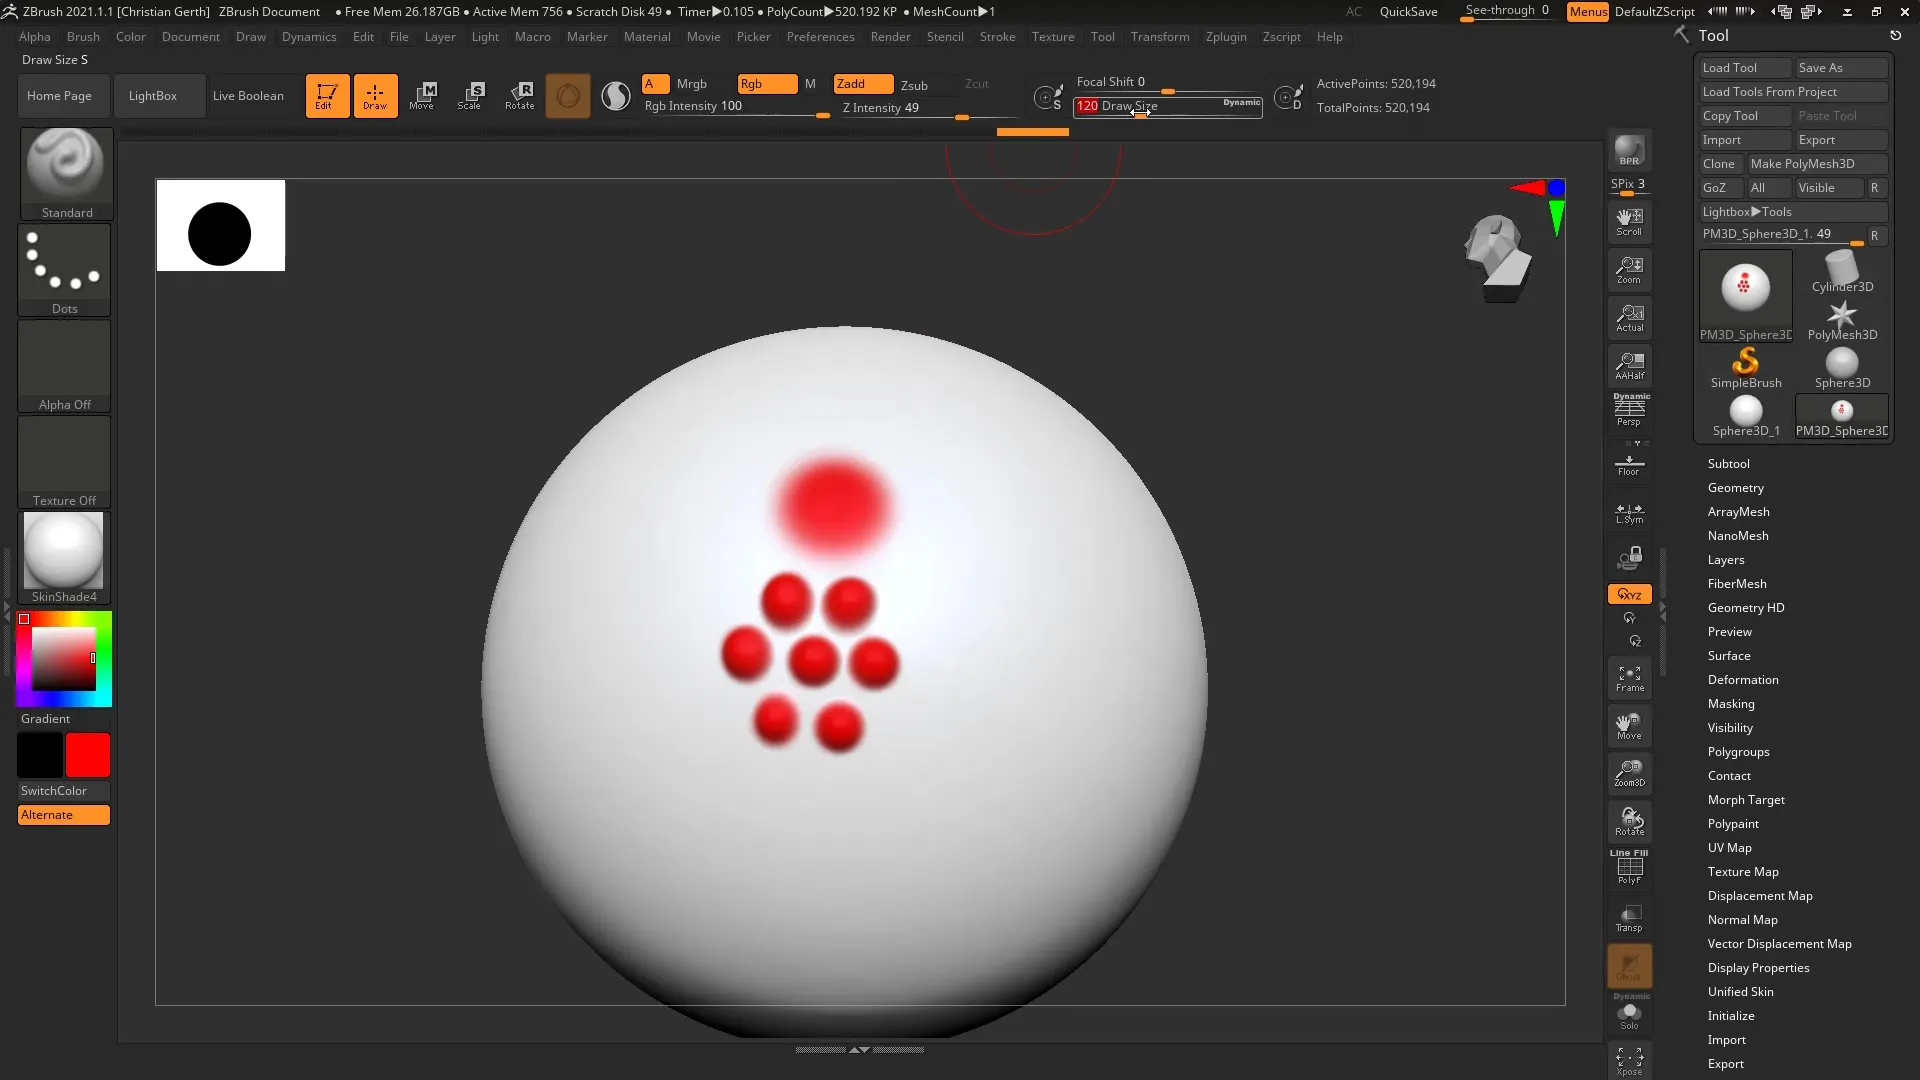Click the Frame mesh icon

pyautogui.click(x=1629, y=679)
